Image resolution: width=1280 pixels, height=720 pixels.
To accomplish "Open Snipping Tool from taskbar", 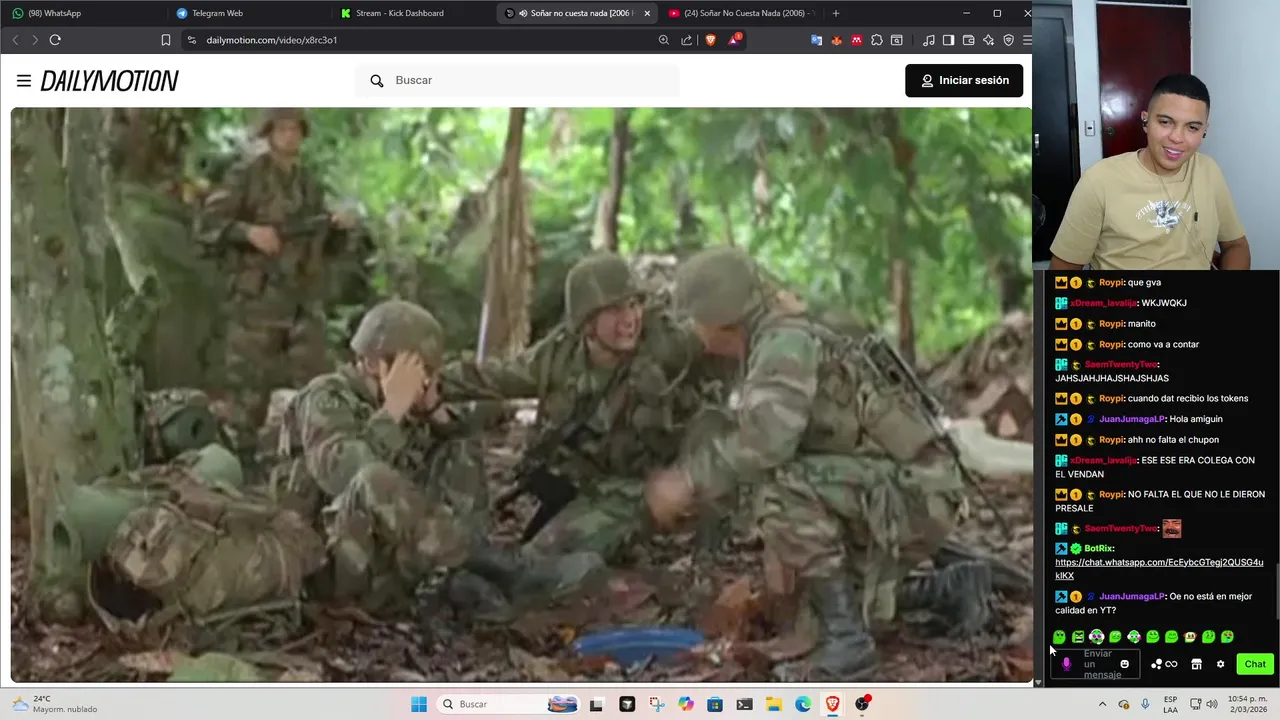I will click(x=656, y=704).
